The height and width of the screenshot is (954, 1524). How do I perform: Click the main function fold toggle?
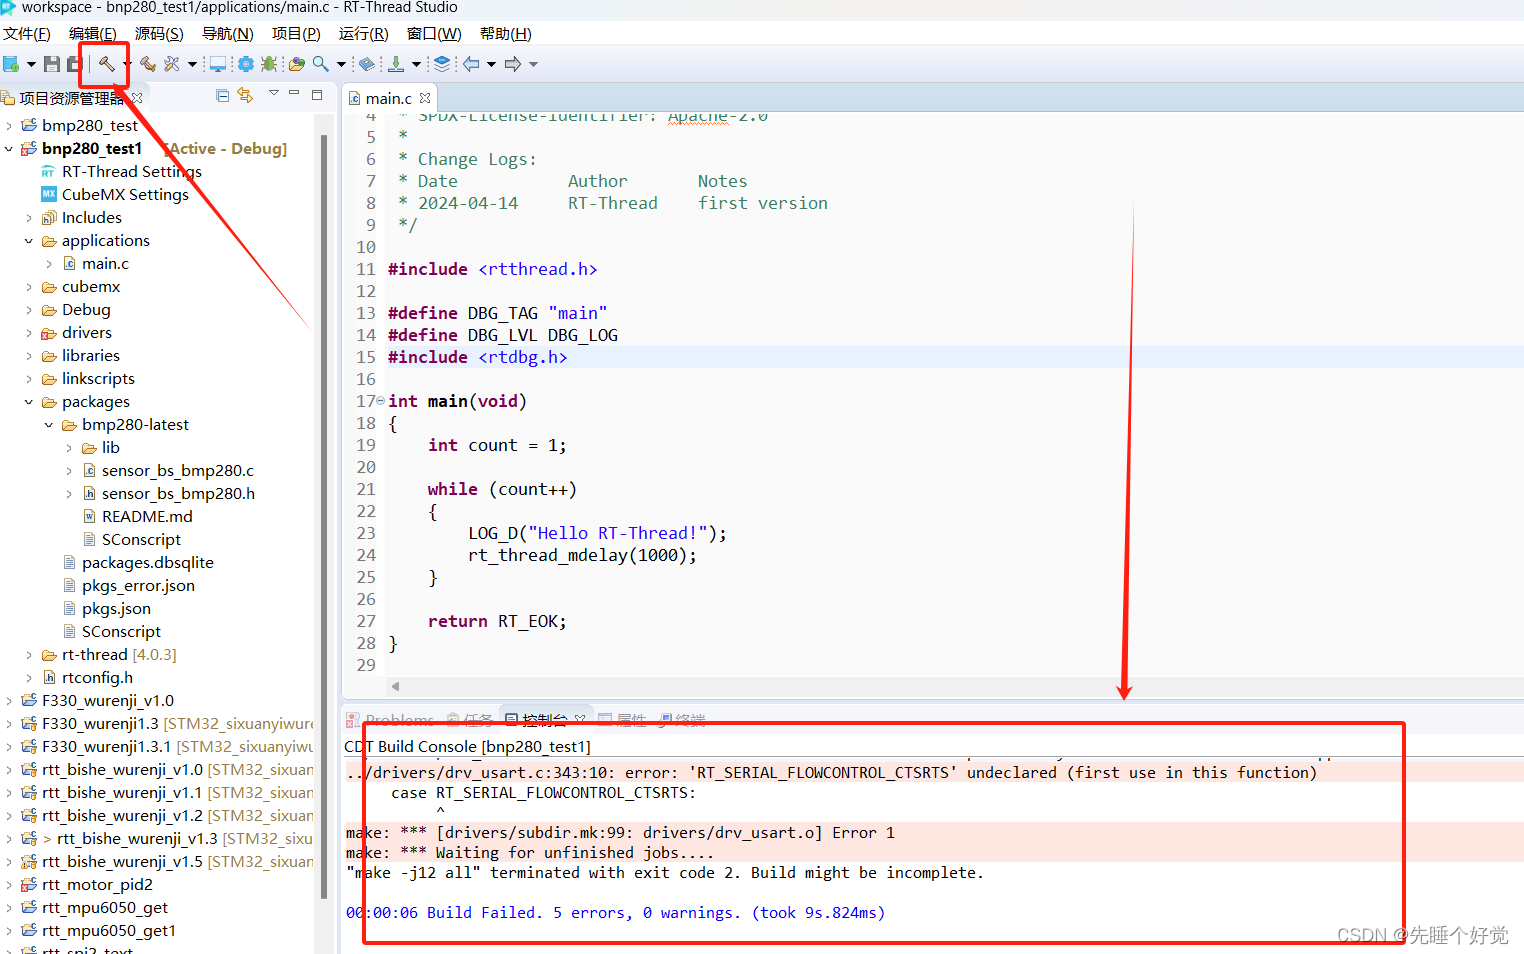[x=380, y=400]
